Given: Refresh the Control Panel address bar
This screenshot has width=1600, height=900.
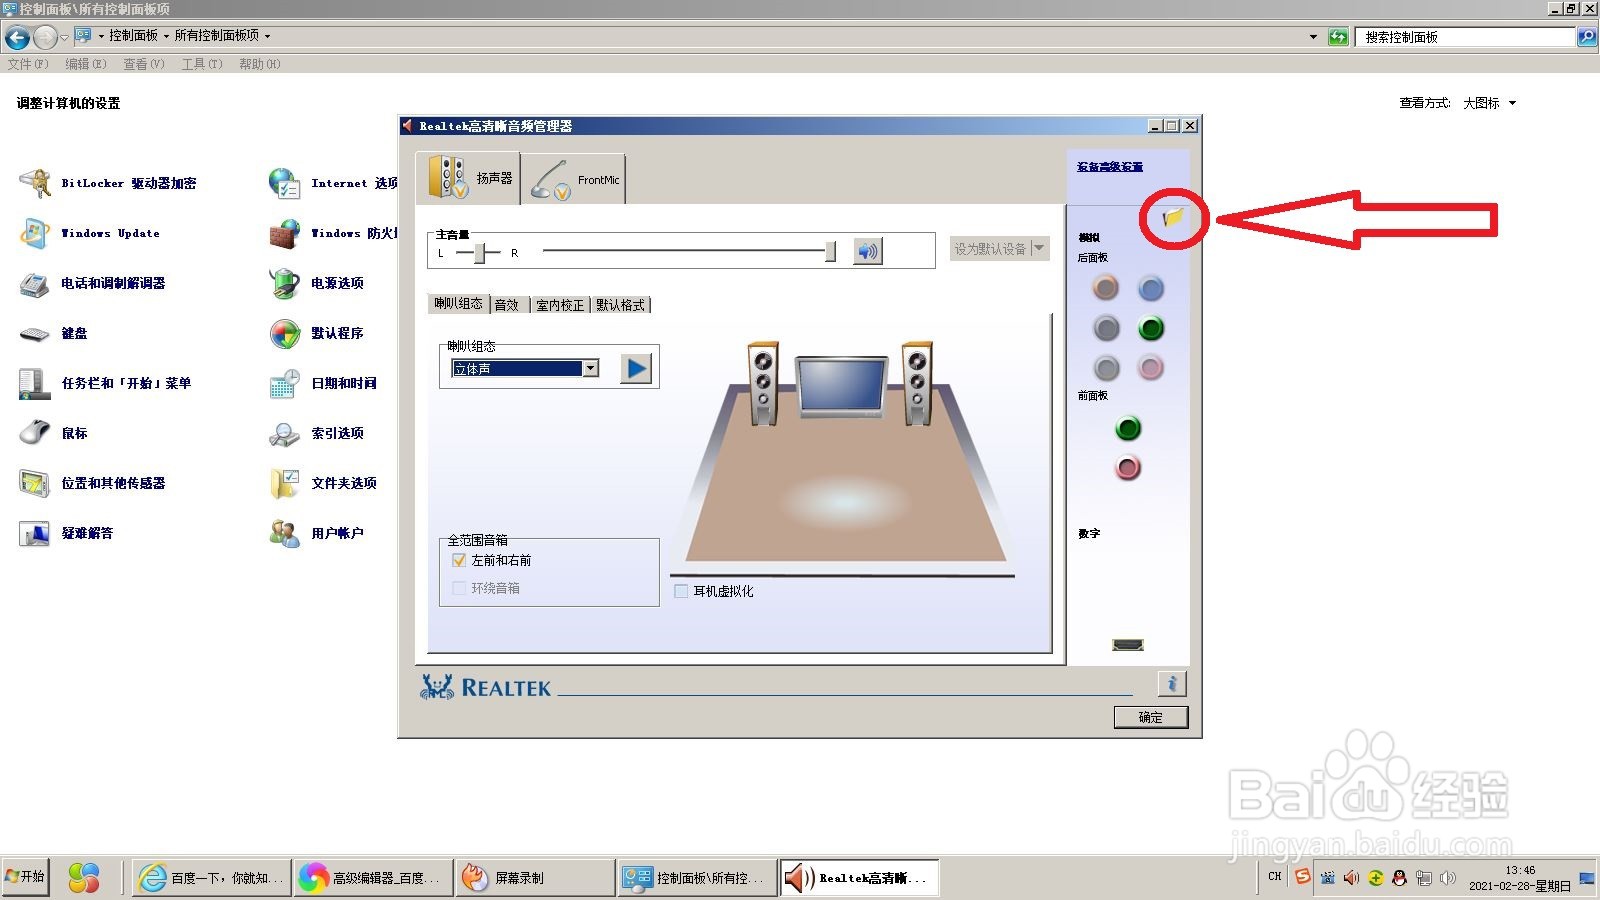Looking at the screenshot, I should (1338, 37).
